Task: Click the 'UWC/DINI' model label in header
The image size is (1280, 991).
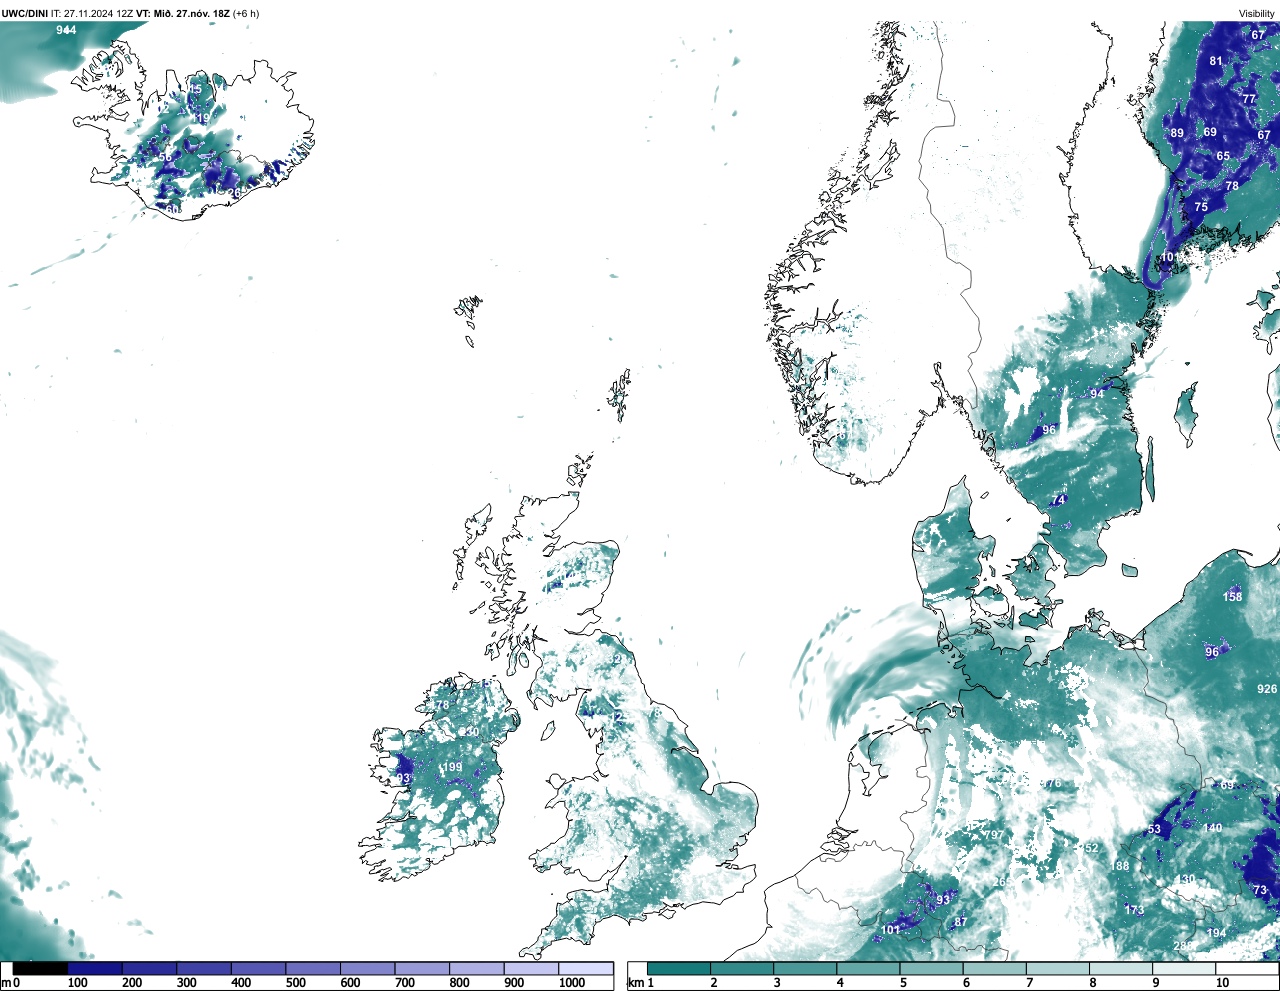Action: tap(24, 14)
